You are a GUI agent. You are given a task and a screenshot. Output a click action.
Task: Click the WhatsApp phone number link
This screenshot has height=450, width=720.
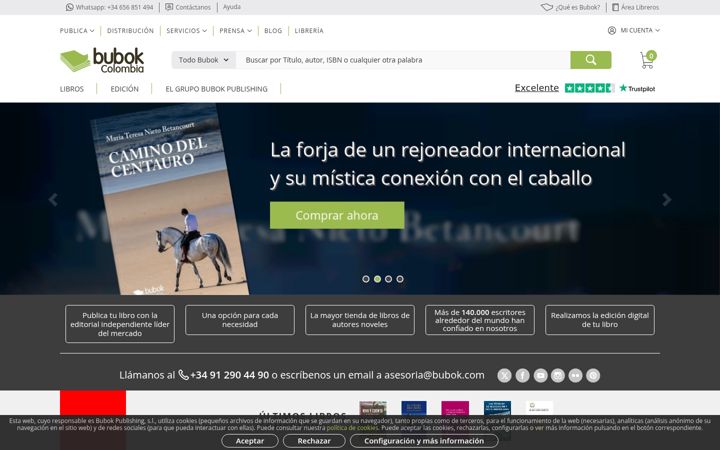(x=109, y=7)
